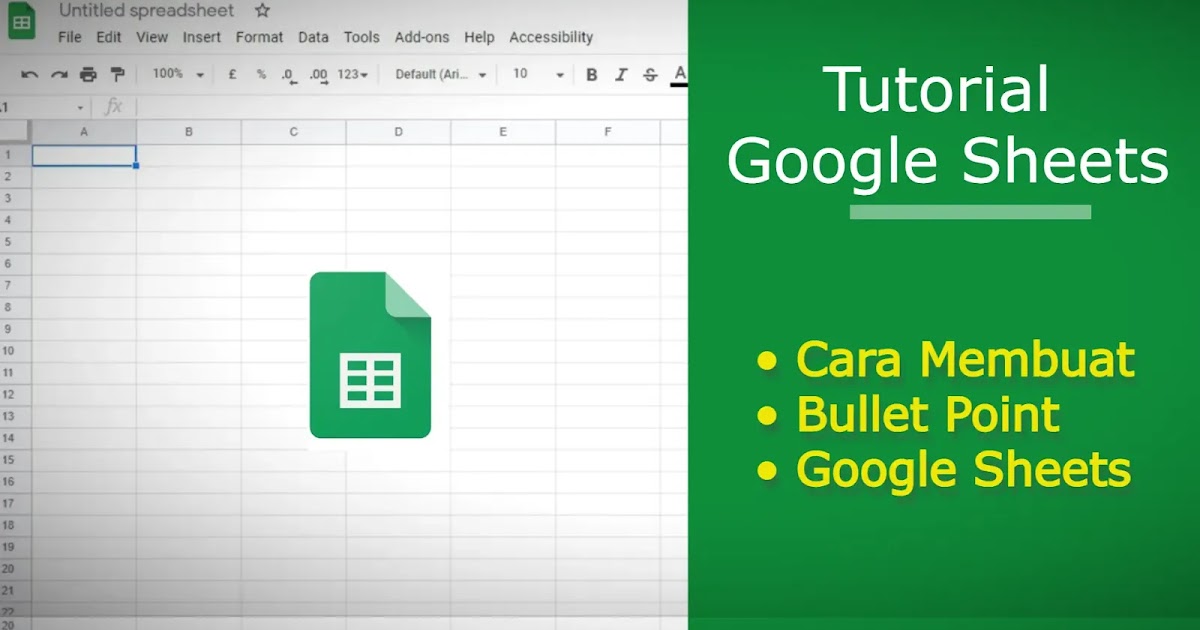Screen dimensions: 1200x630
Task: Open the Print dialog
Action: coord(87,75)
